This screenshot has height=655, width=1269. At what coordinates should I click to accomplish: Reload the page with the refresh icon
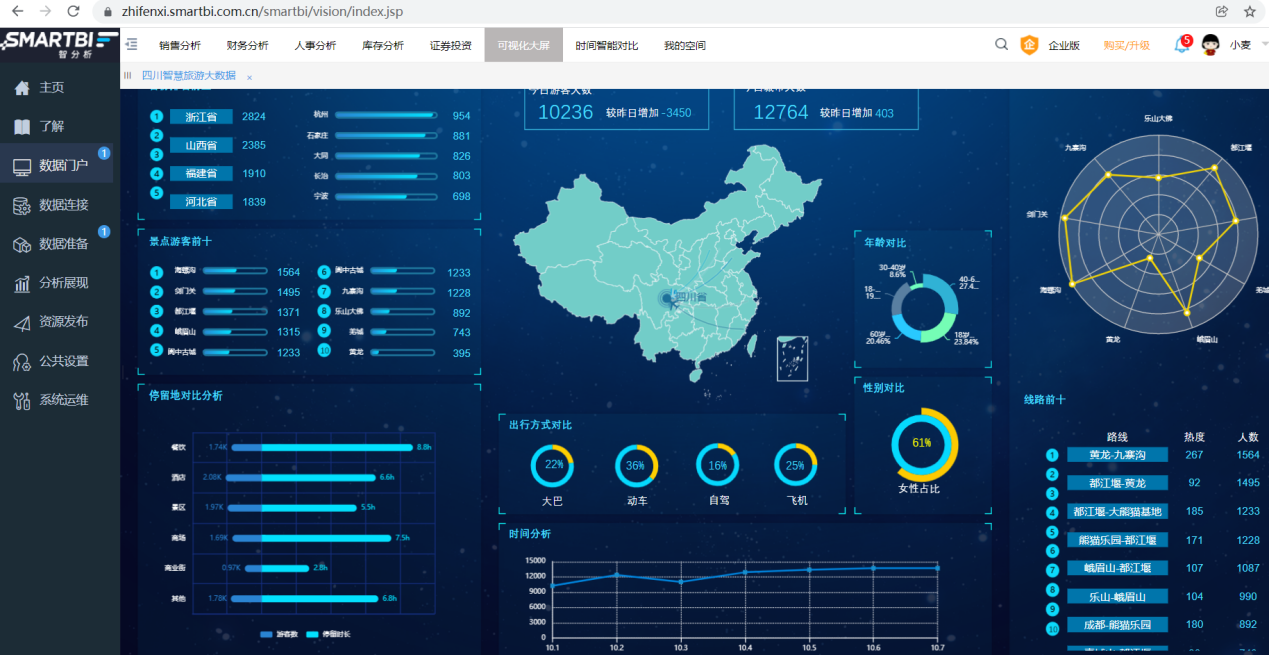coord(73,11)
